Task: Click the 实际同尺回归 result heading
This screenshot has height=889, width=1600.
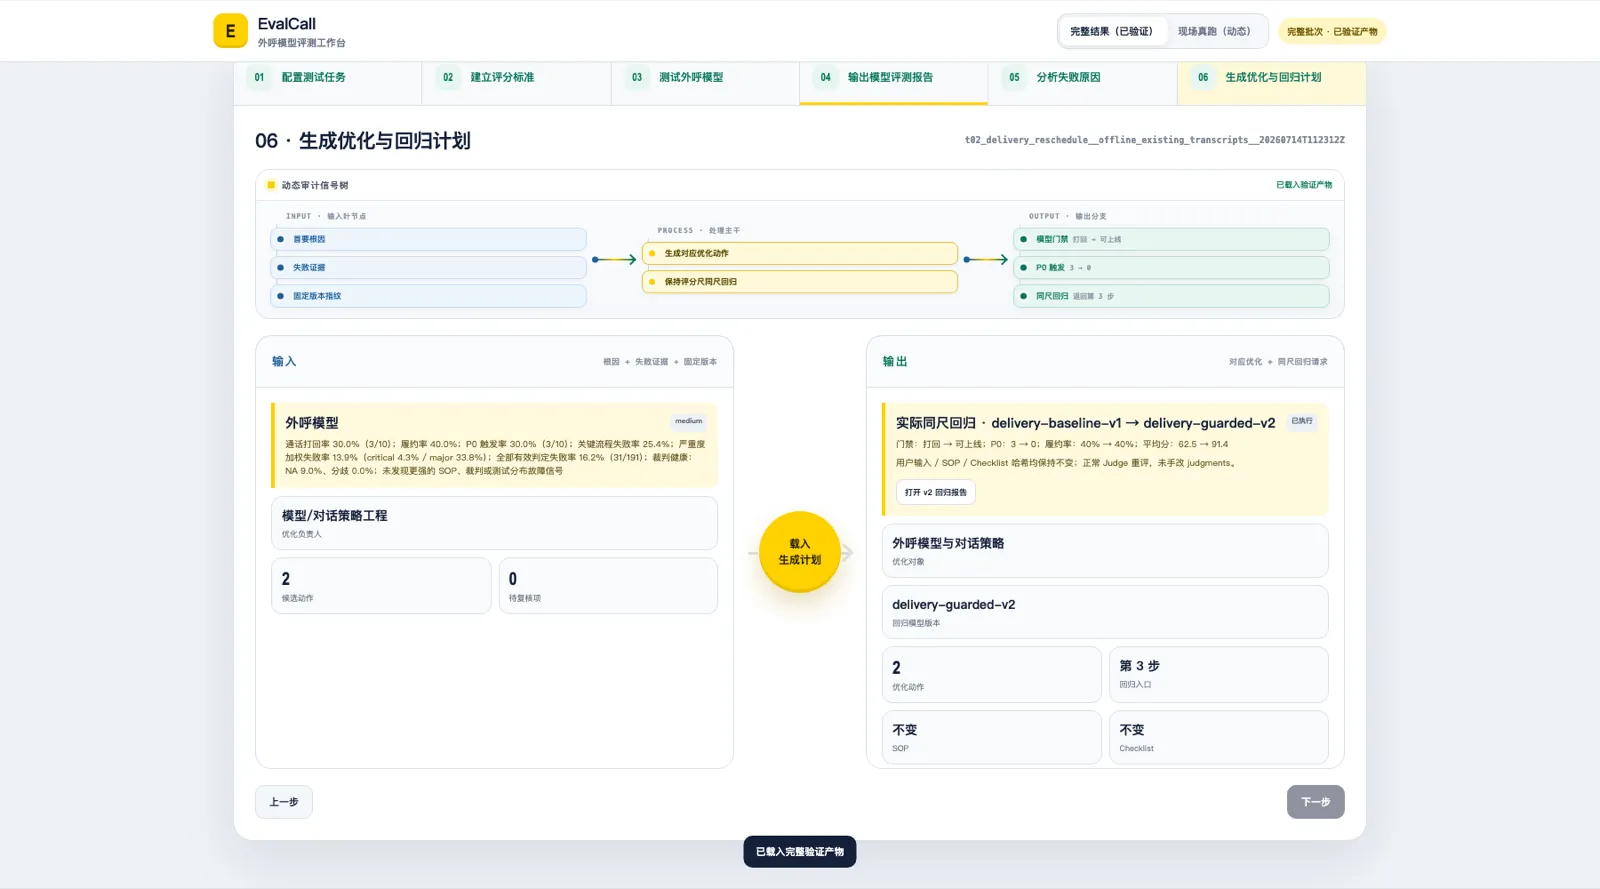Action: (1085, 423)
